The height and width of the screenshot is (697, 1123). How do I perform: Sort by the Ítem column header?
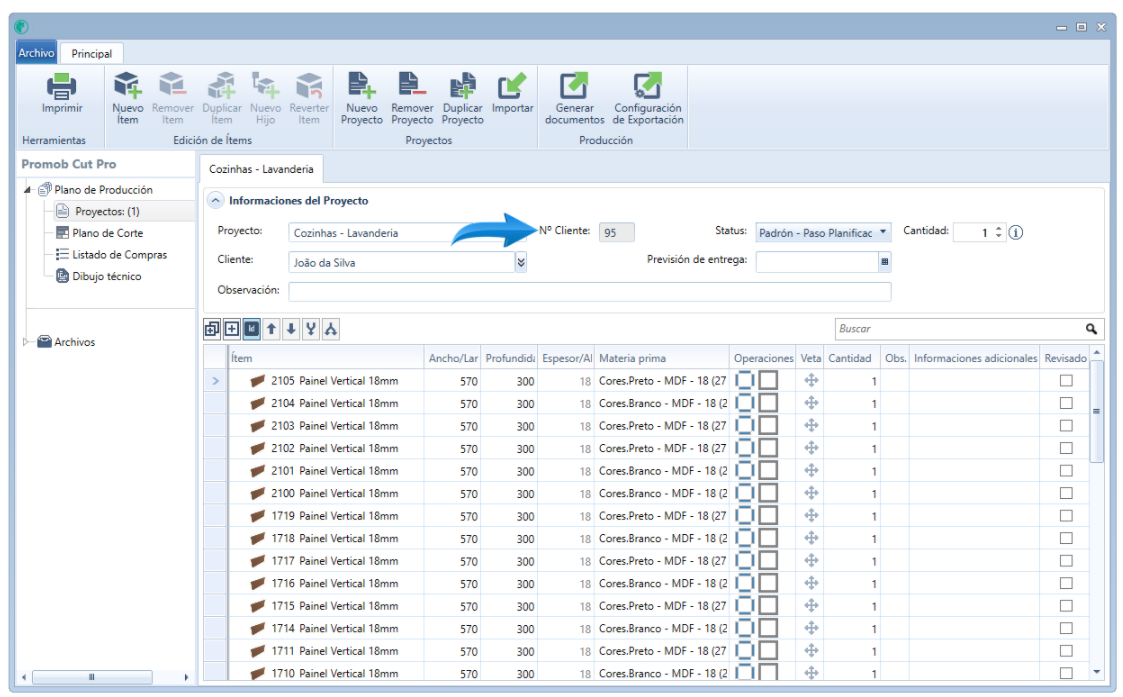point(326,357)
